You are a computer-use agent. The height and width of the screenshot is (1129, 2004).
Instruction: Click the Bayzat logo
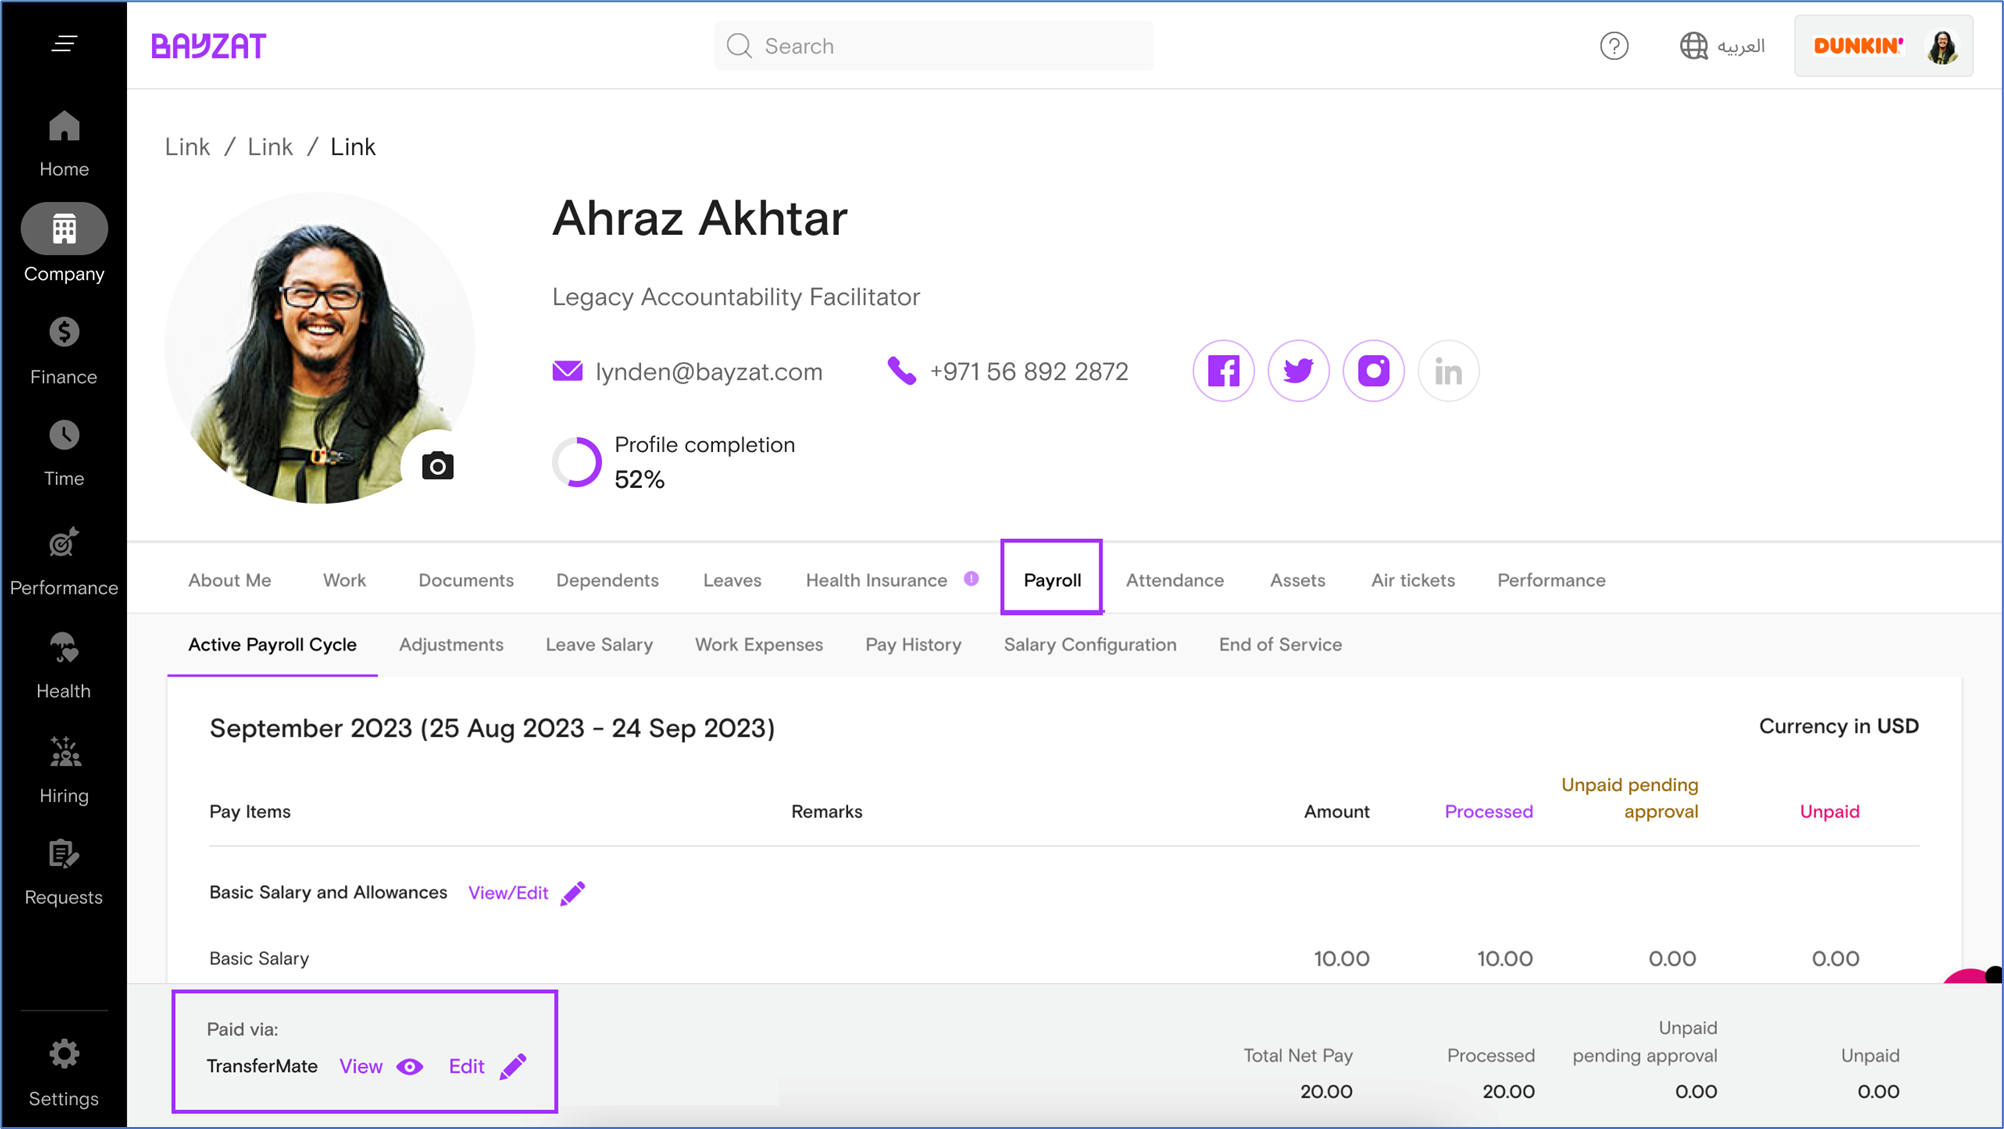click(x=208, y=46)
